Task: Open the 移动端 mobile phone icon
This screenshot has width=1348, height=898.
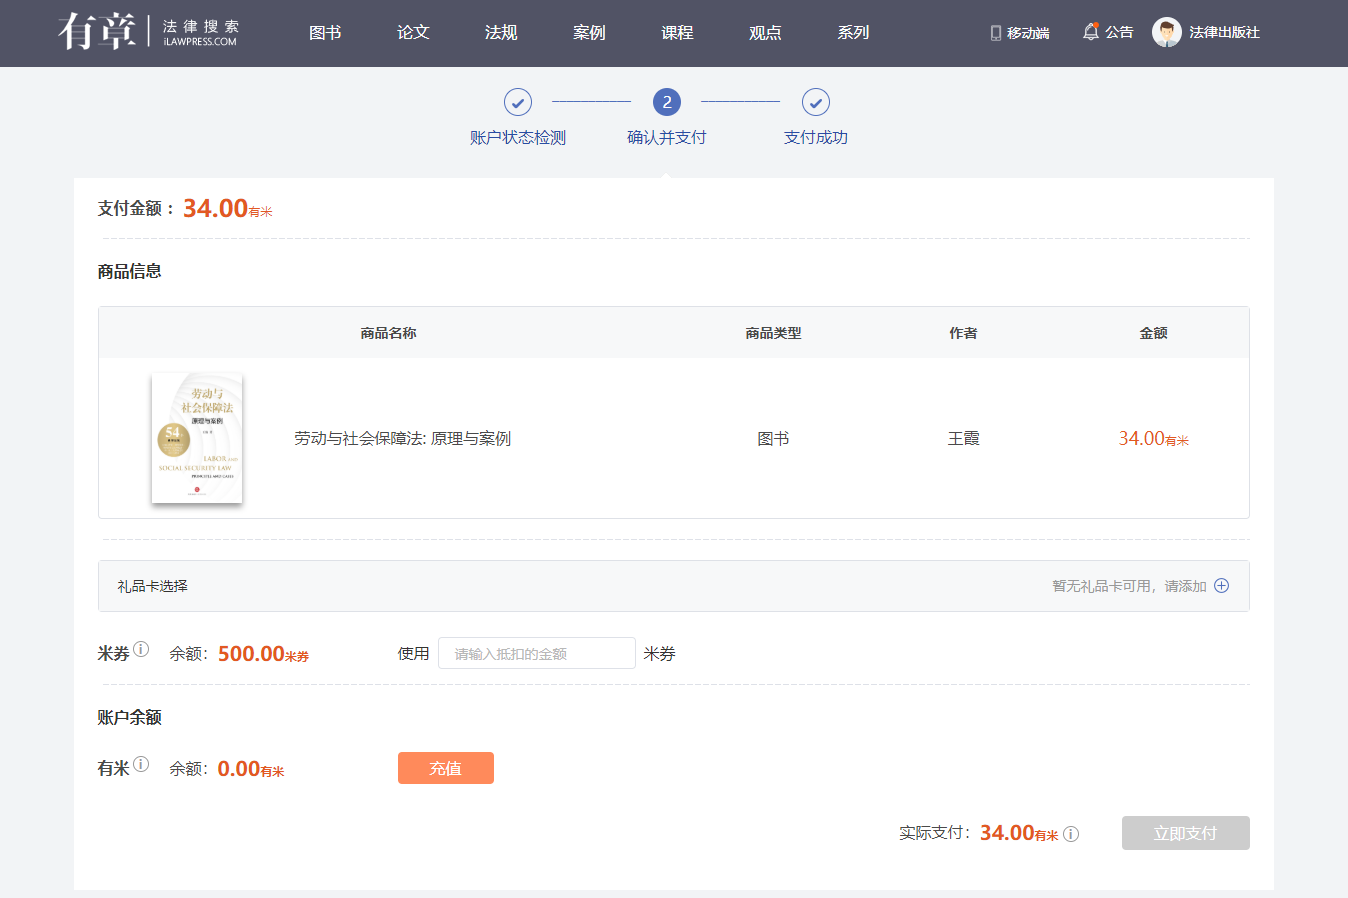Action: click(x=995, y=33)
